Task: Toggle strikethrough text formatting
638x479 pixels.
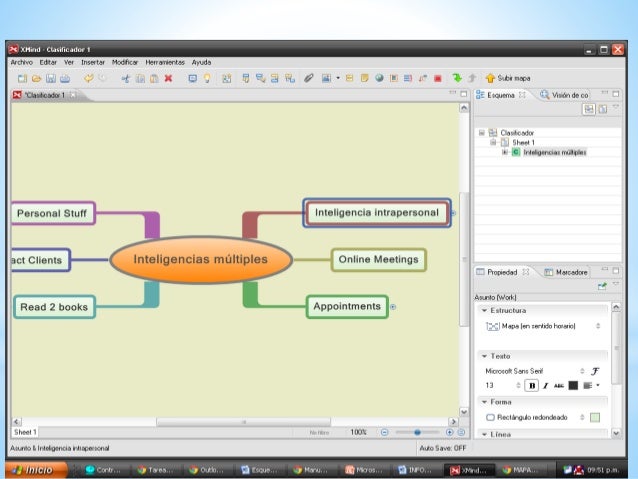Action: coord(559,385)
